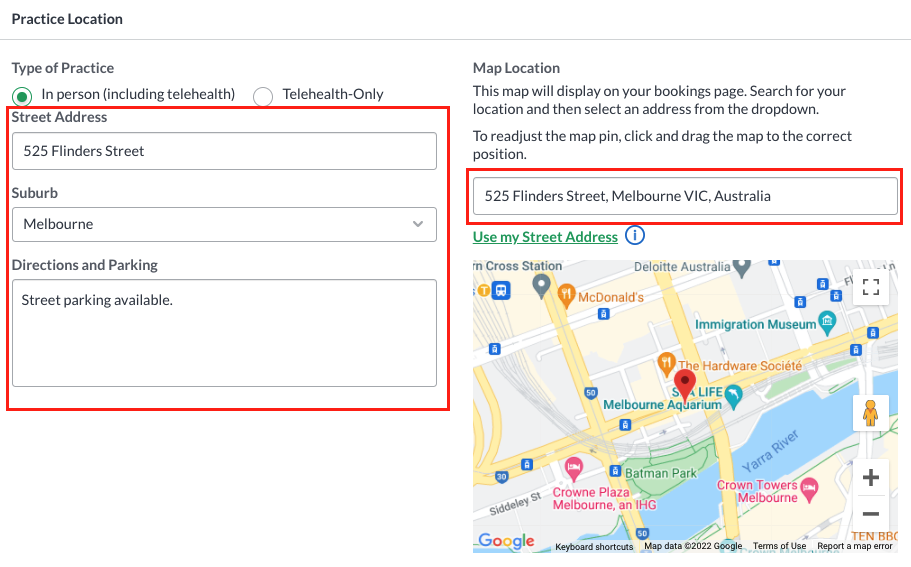Click the info icon beside Use my Street Address
The height and width of the screenshot is (567, 911).
[x=635, y=236]
